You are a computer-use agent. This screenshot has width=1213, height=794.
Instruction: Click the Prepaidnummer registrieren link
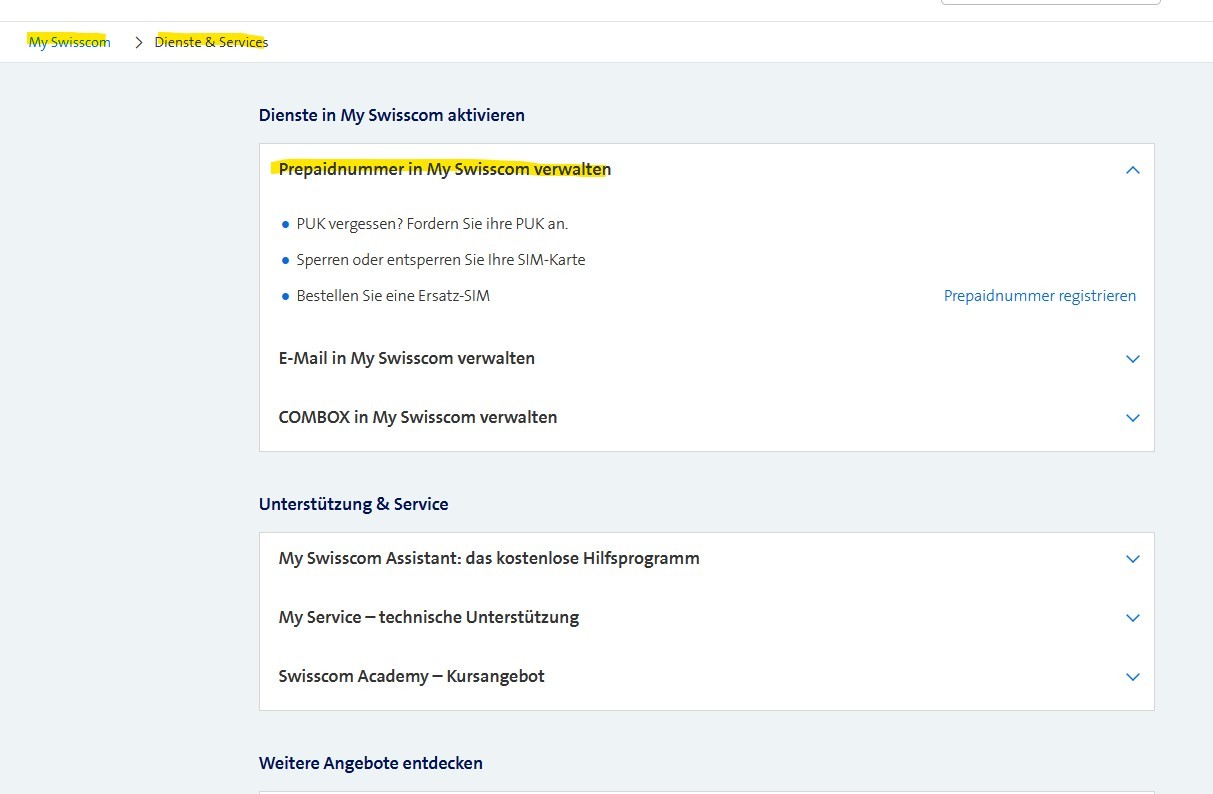(1039, 295)
